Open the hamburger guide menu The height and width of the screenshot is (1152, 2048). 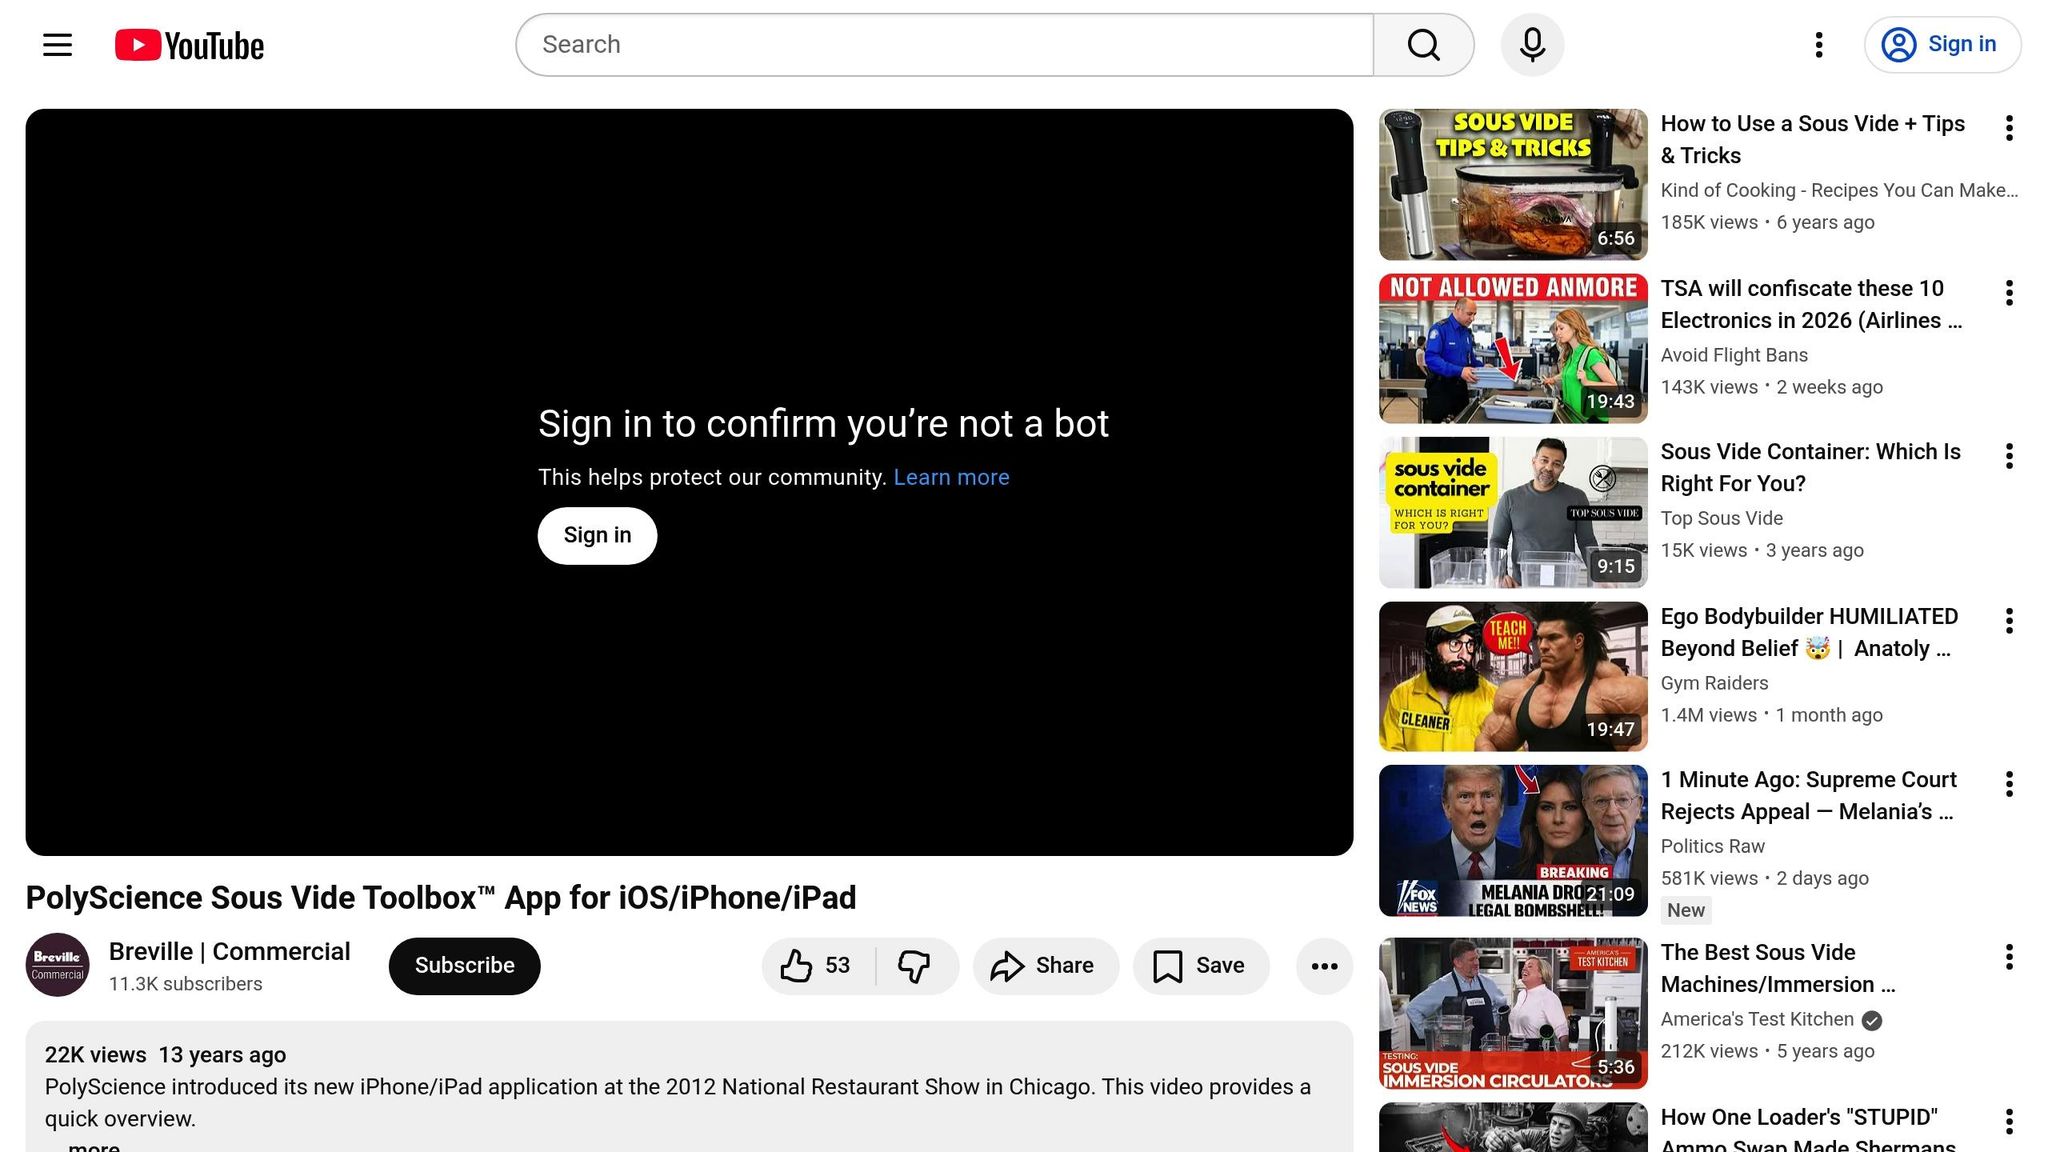(57, 45)
